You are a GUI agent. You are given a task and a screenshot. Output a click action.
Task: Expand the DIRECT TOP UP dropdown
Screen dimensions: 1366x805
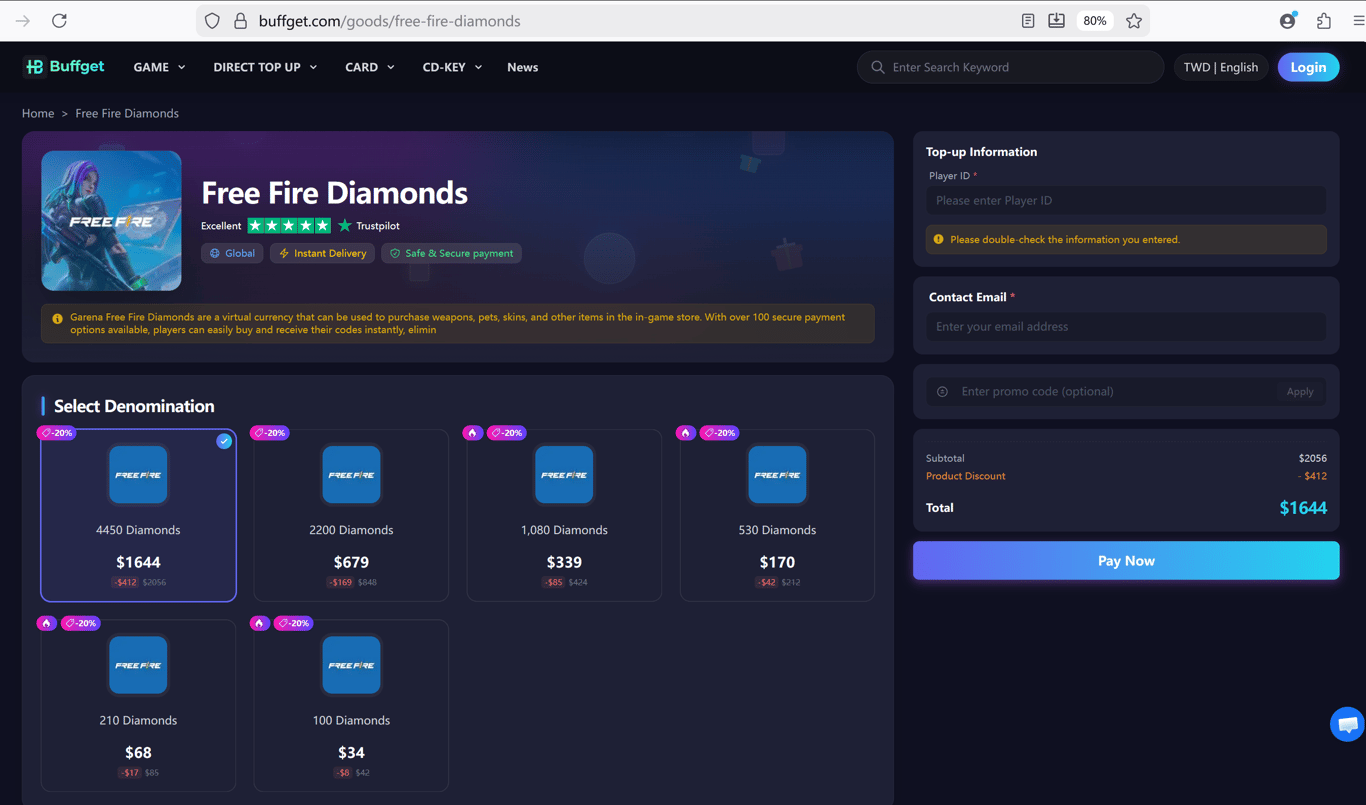click(x=265, y=67)
